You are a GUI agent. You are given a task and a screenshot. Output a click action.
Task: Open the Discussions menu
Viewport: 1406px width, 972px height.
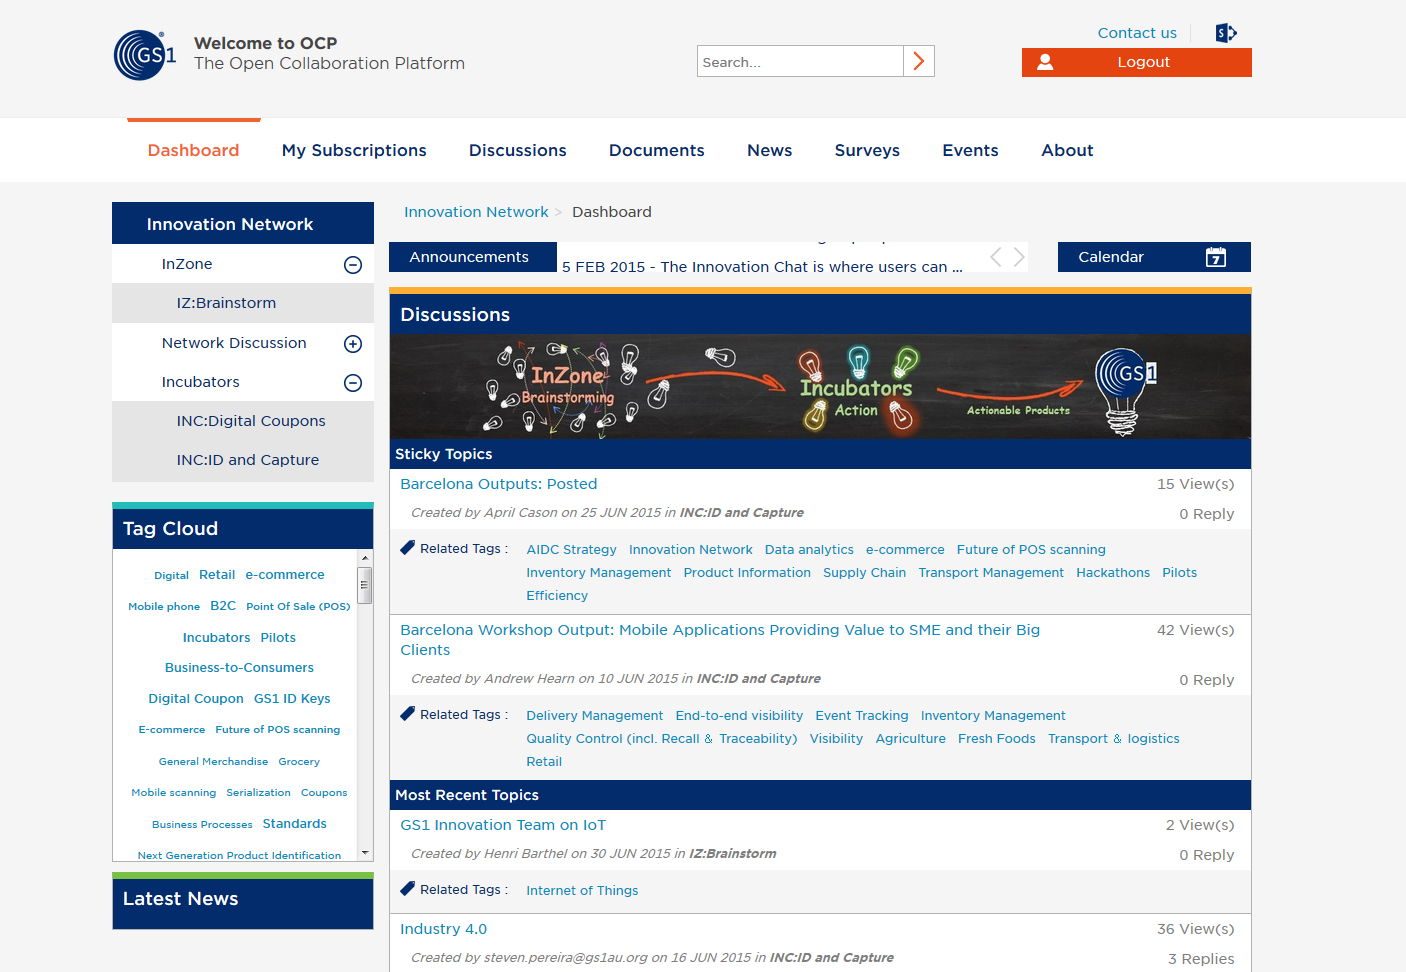coord(518,150)
